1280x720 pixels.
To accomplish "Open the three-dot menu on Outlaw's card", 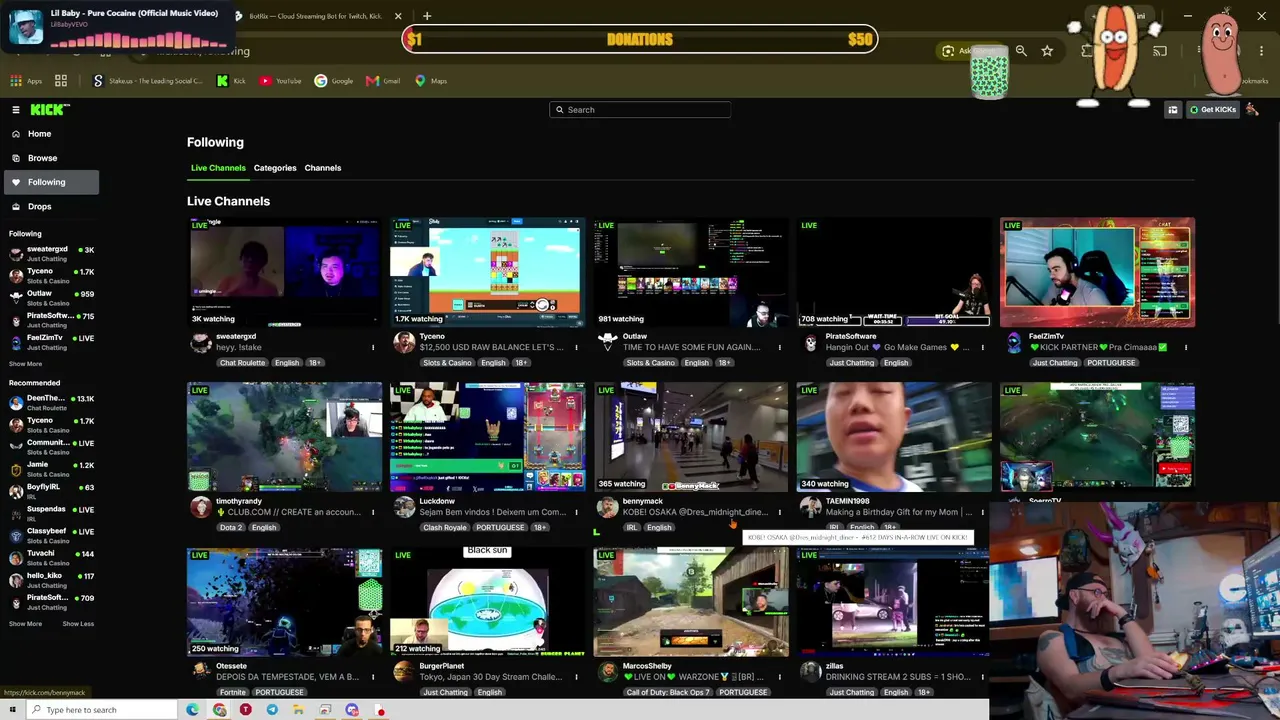I will (x=779, y=348).
